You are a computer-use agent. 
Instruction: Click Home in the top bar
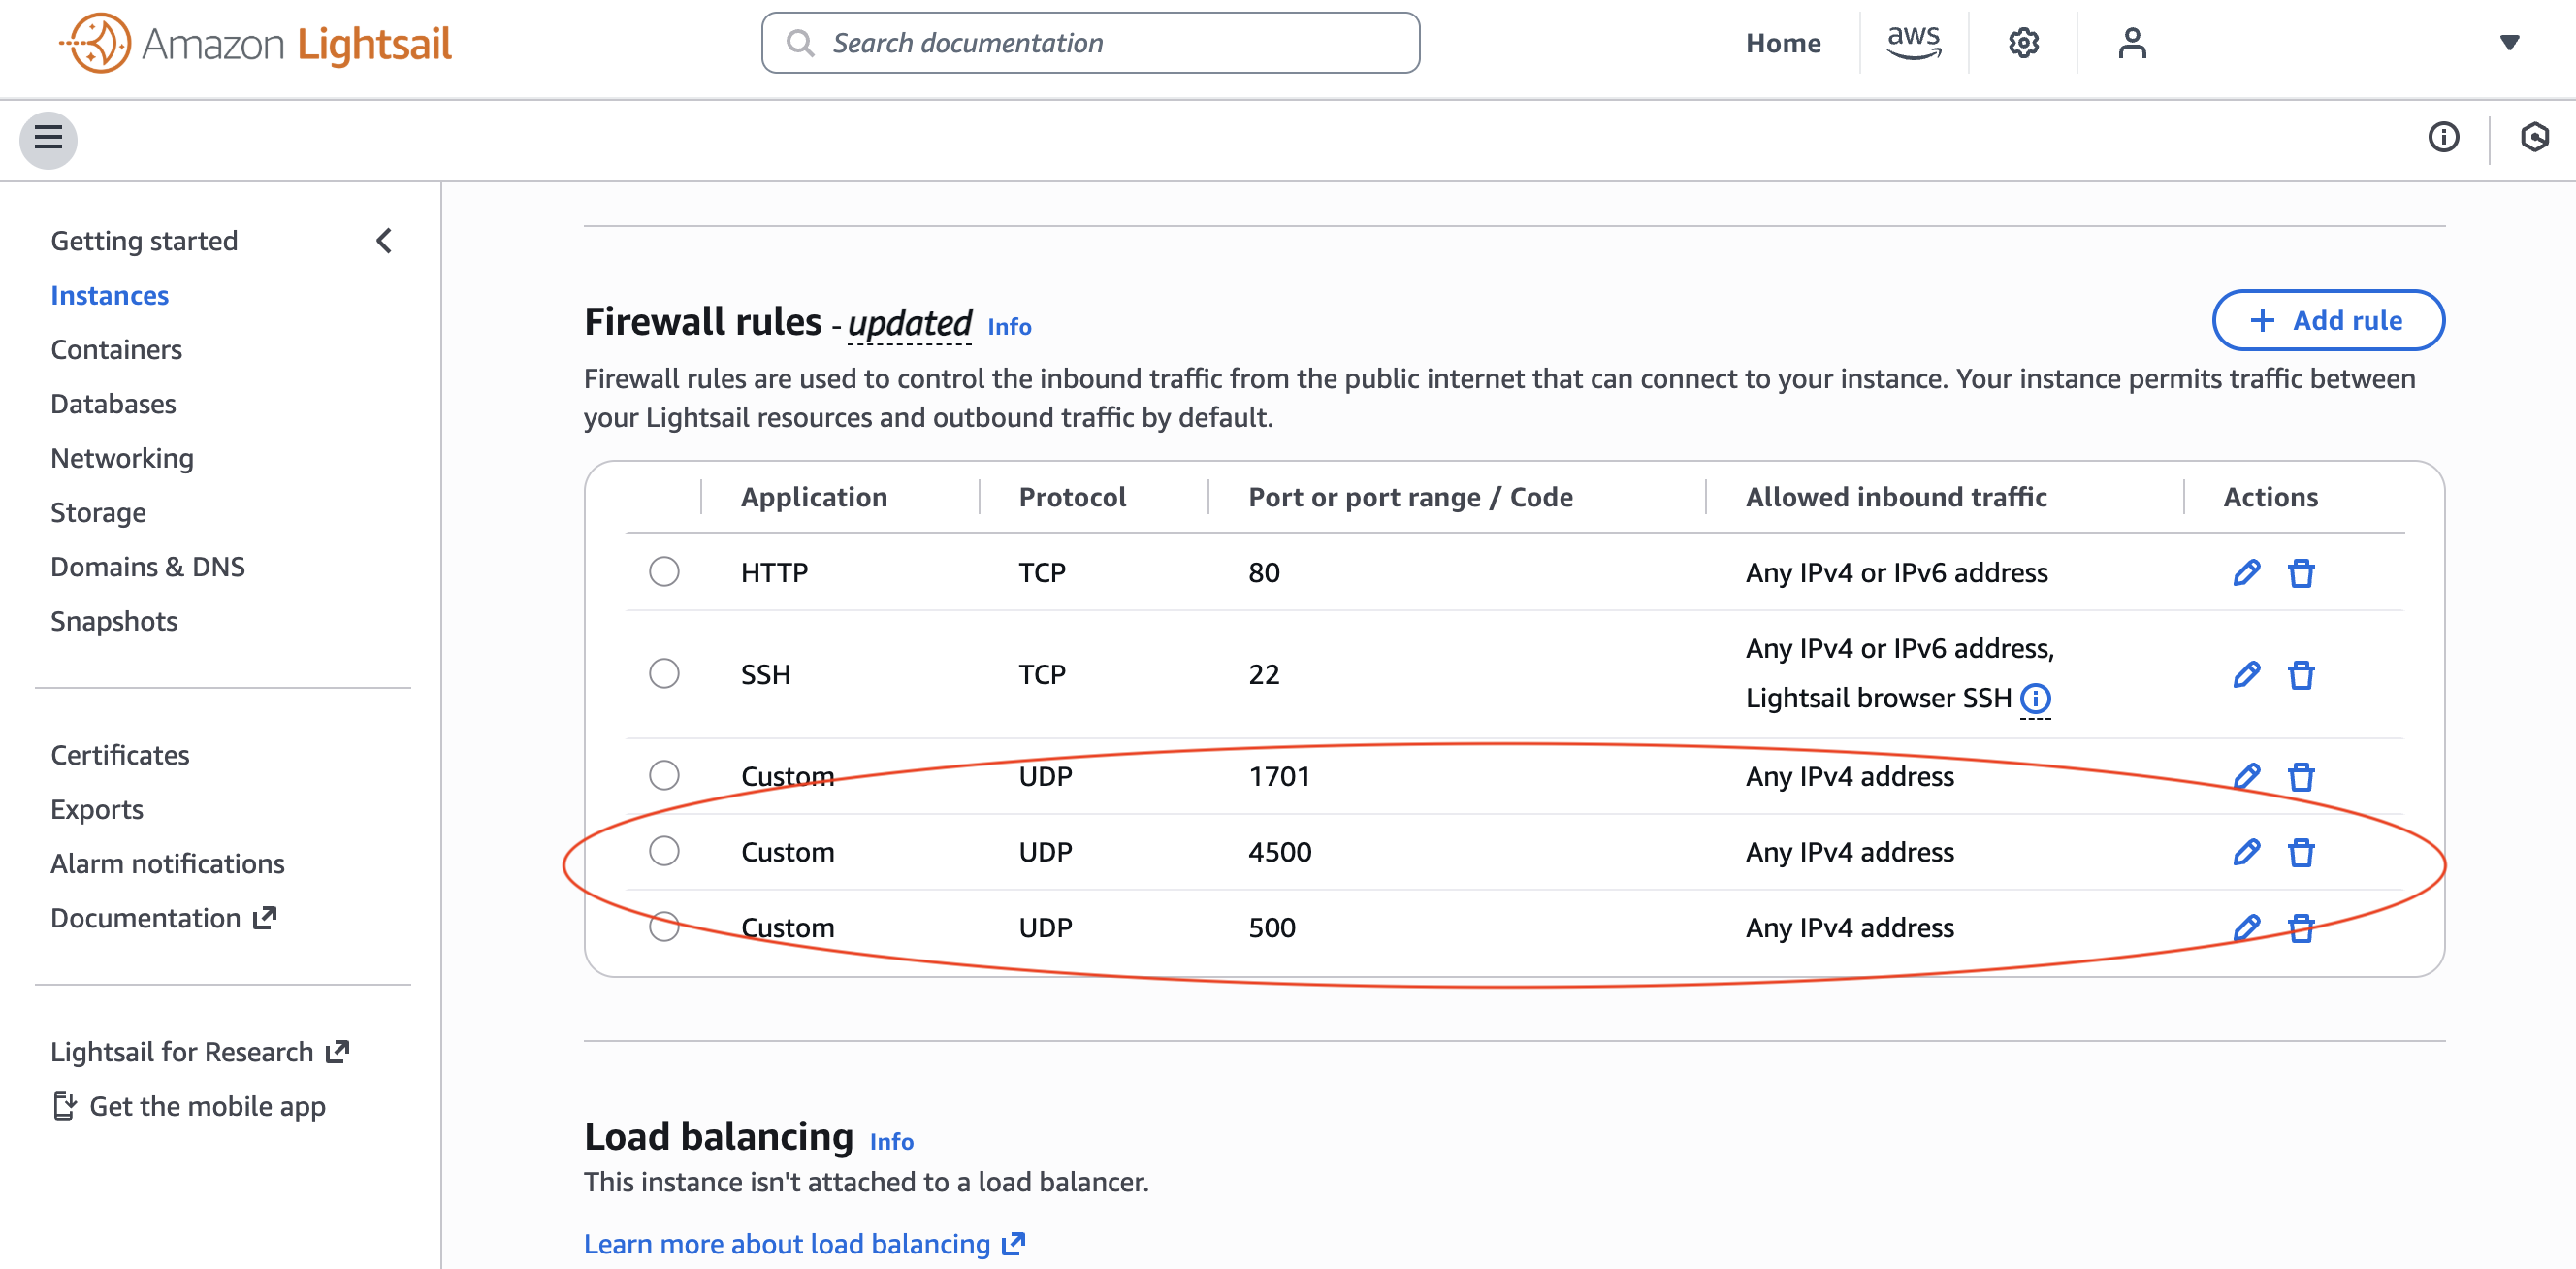point(1782,43)
